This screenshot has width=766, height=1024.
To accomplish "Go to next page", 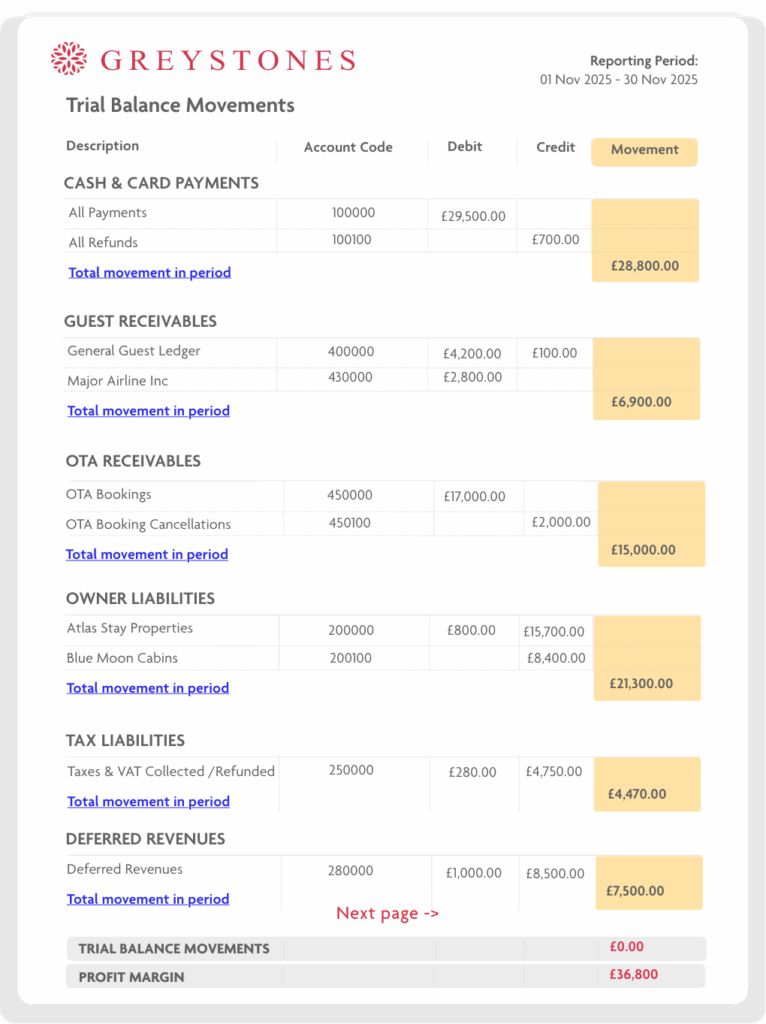I will [387, 913].
